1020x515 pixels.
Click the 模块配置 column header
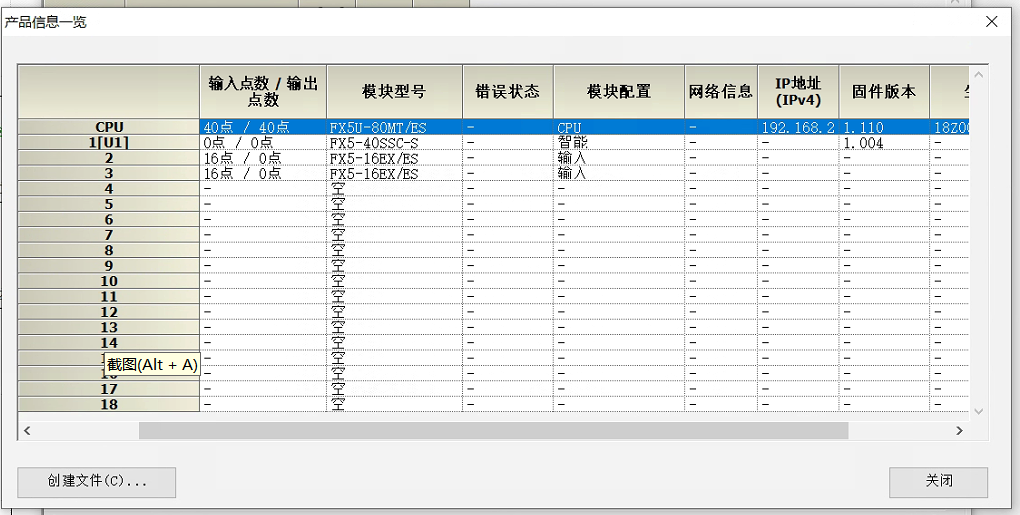618,92
